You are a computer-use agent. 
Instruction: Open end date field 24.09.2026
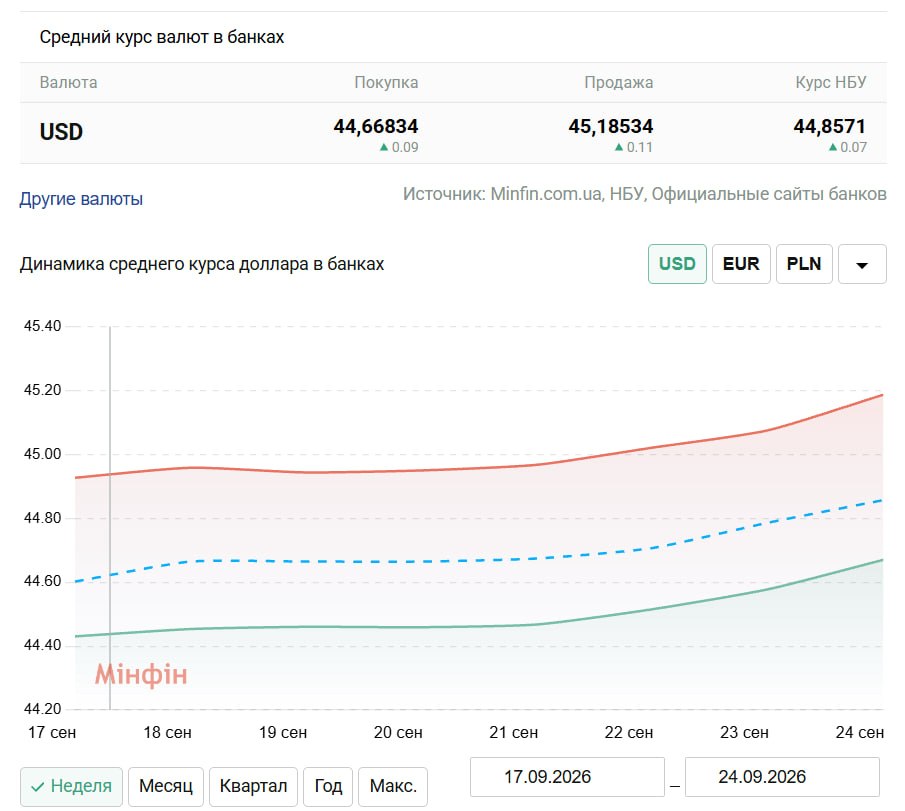point(782,777)
